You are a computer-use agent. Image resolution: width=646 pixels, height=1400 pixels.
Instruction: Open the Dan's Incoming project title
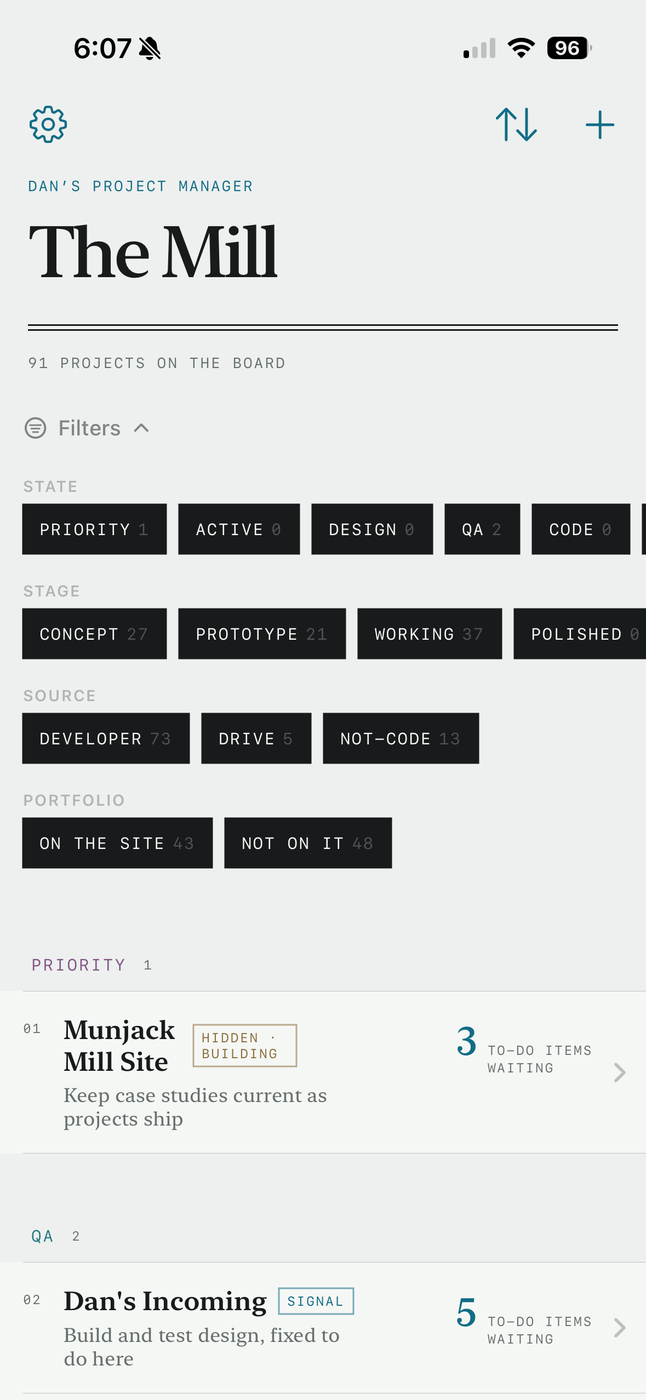(165, 1301)
